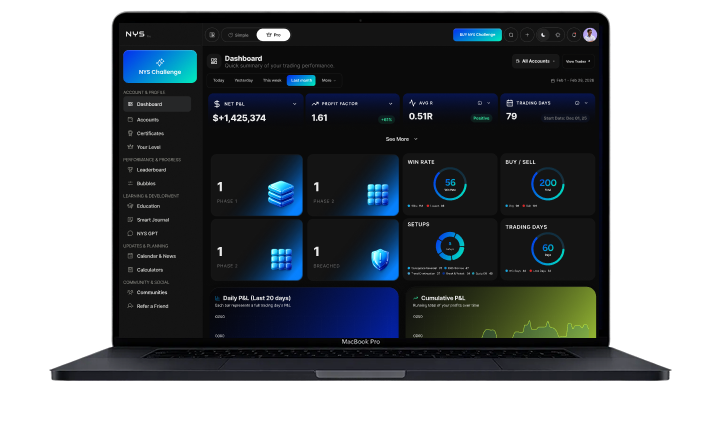Select the Last month filter tab
This screenshot has width=722, height=433.
(x=300, y=80)
